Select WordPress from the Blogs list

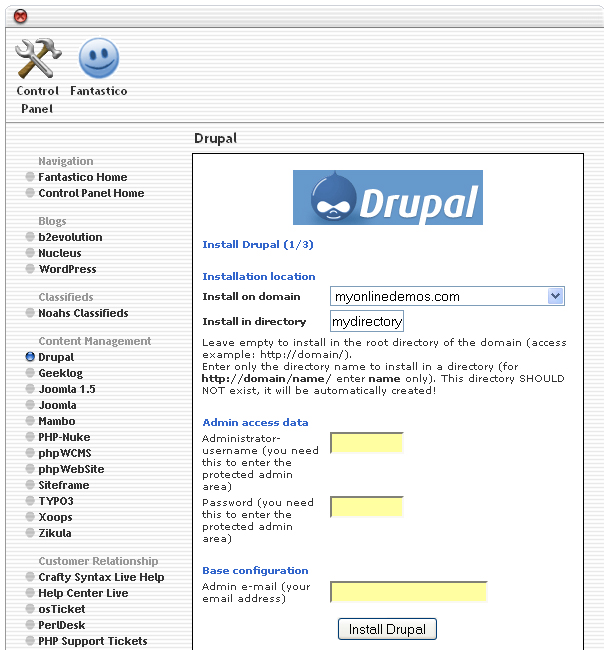click(67, 269)
